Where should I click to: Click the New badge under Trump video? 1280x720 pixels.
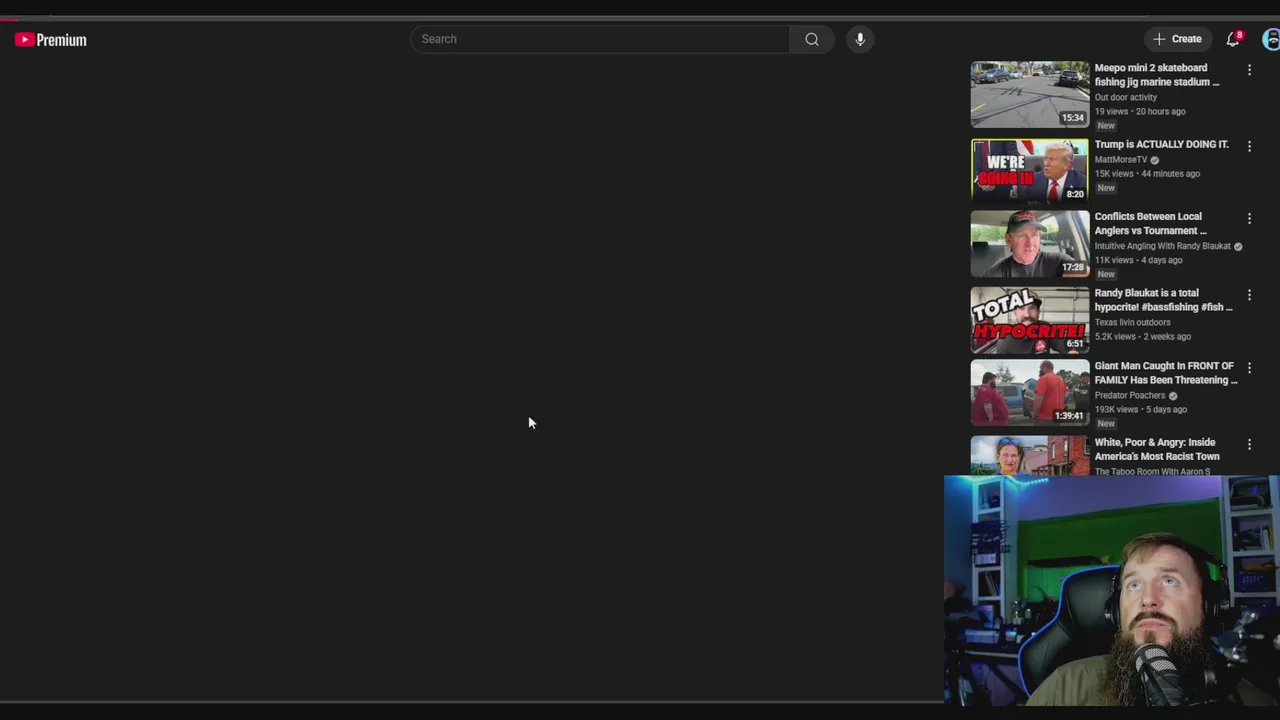click(x=1106, y=188)
